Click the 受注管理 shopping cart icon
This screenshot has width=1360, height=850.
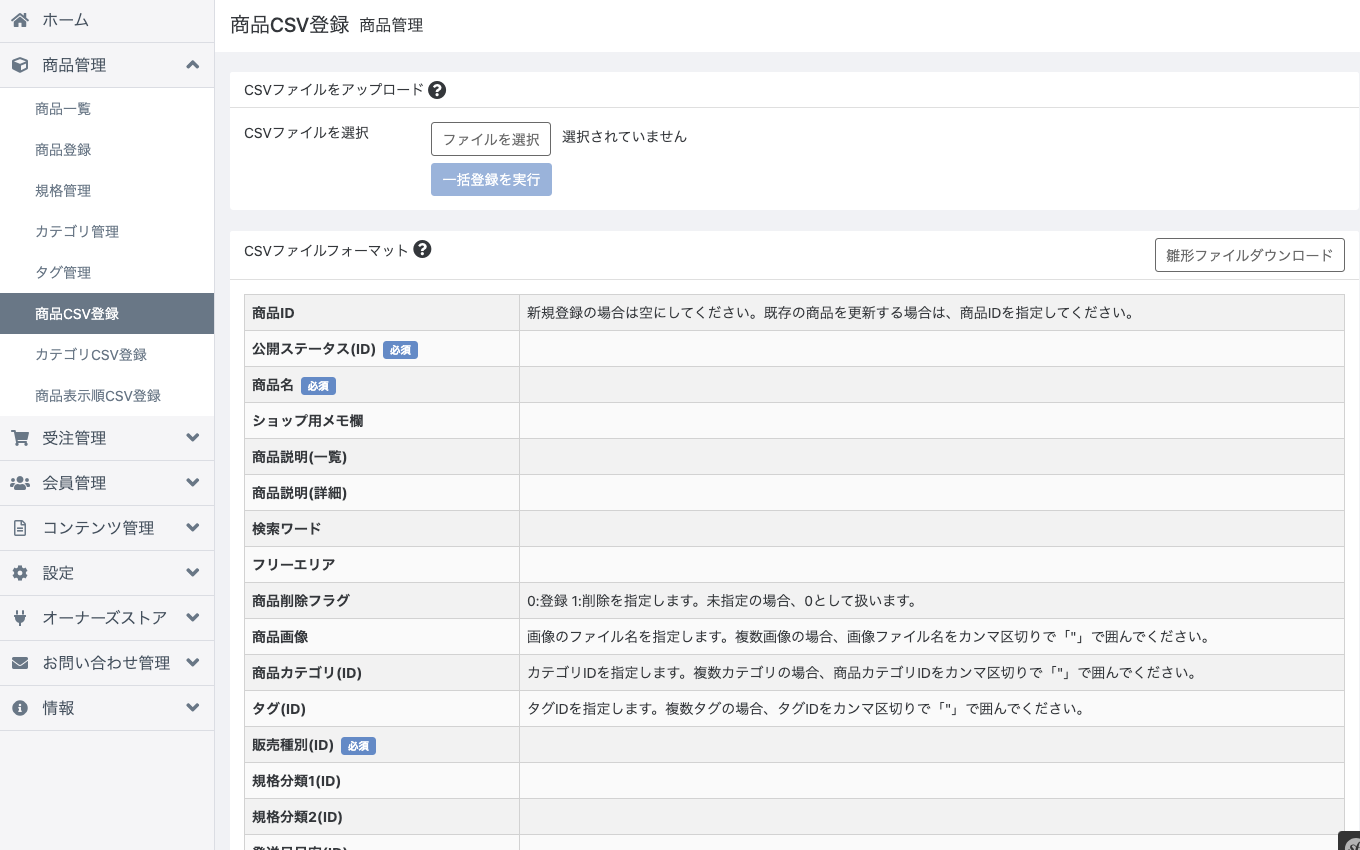(20, 438)
